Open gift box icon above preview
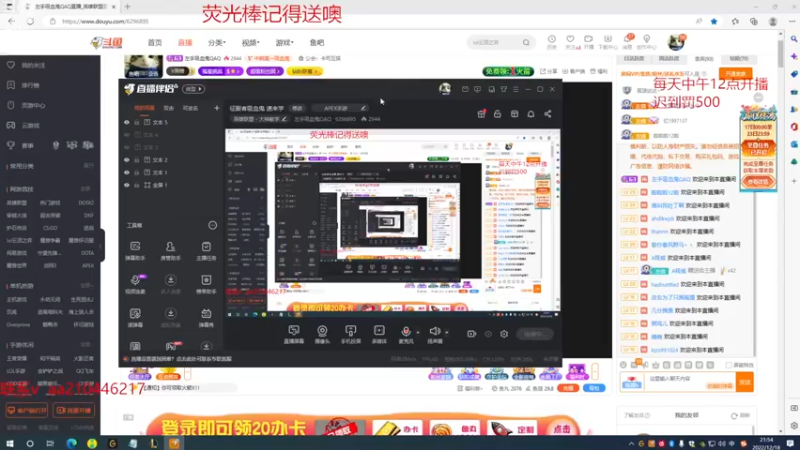This screenshot has height=450, width=800. coord(481,114)
